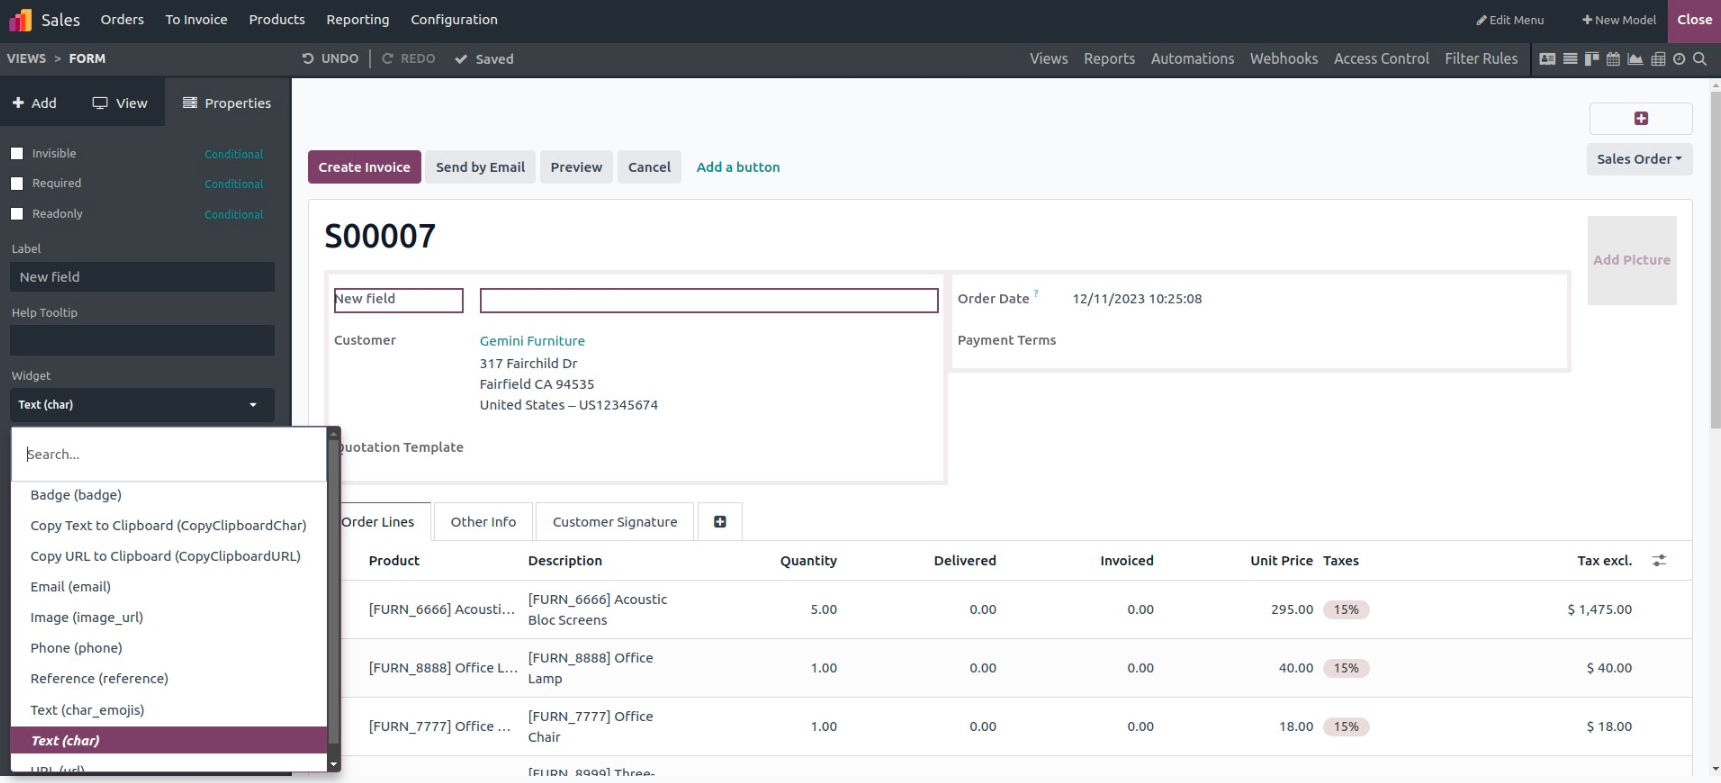Open the Activity clock view icon

click(1679, 59)
